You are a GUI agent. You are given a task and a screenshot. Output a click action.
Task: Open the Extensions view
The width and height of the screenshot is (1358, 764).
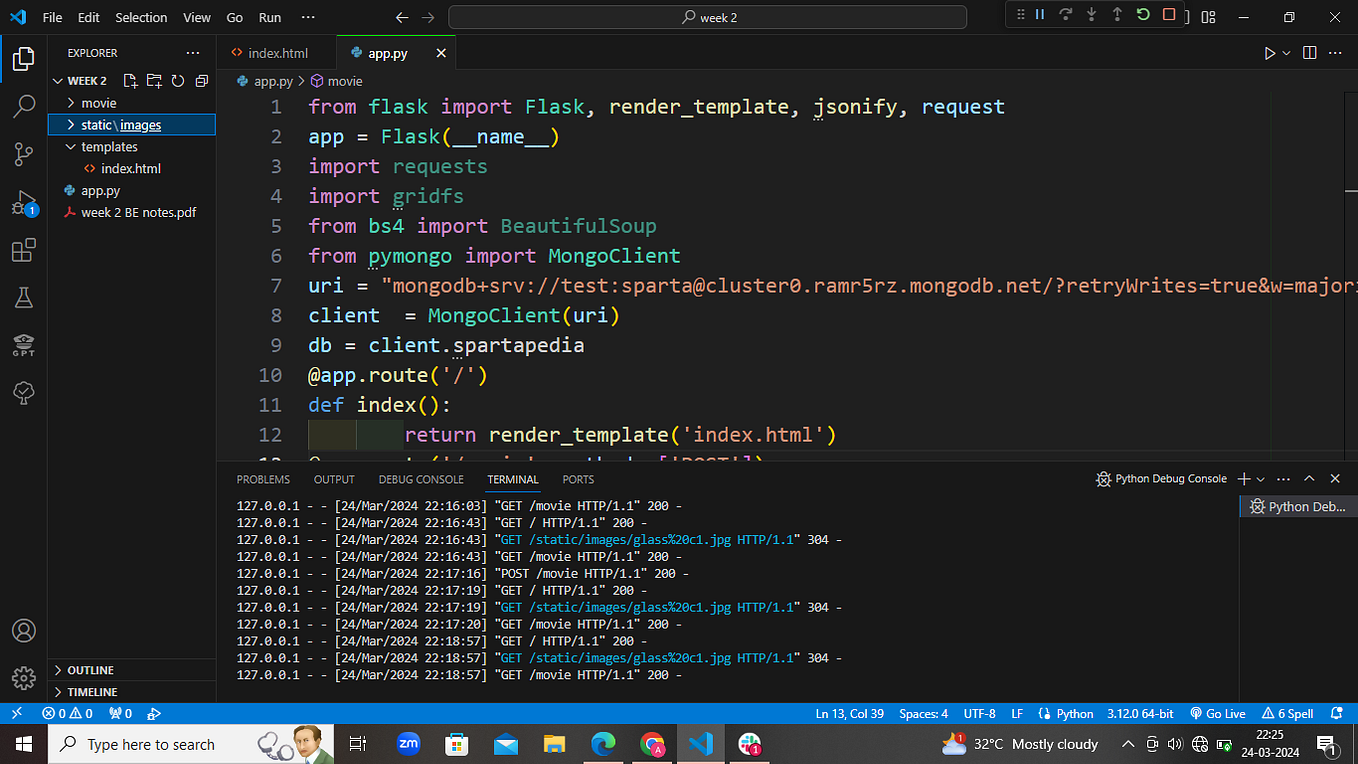coord(24,250)
